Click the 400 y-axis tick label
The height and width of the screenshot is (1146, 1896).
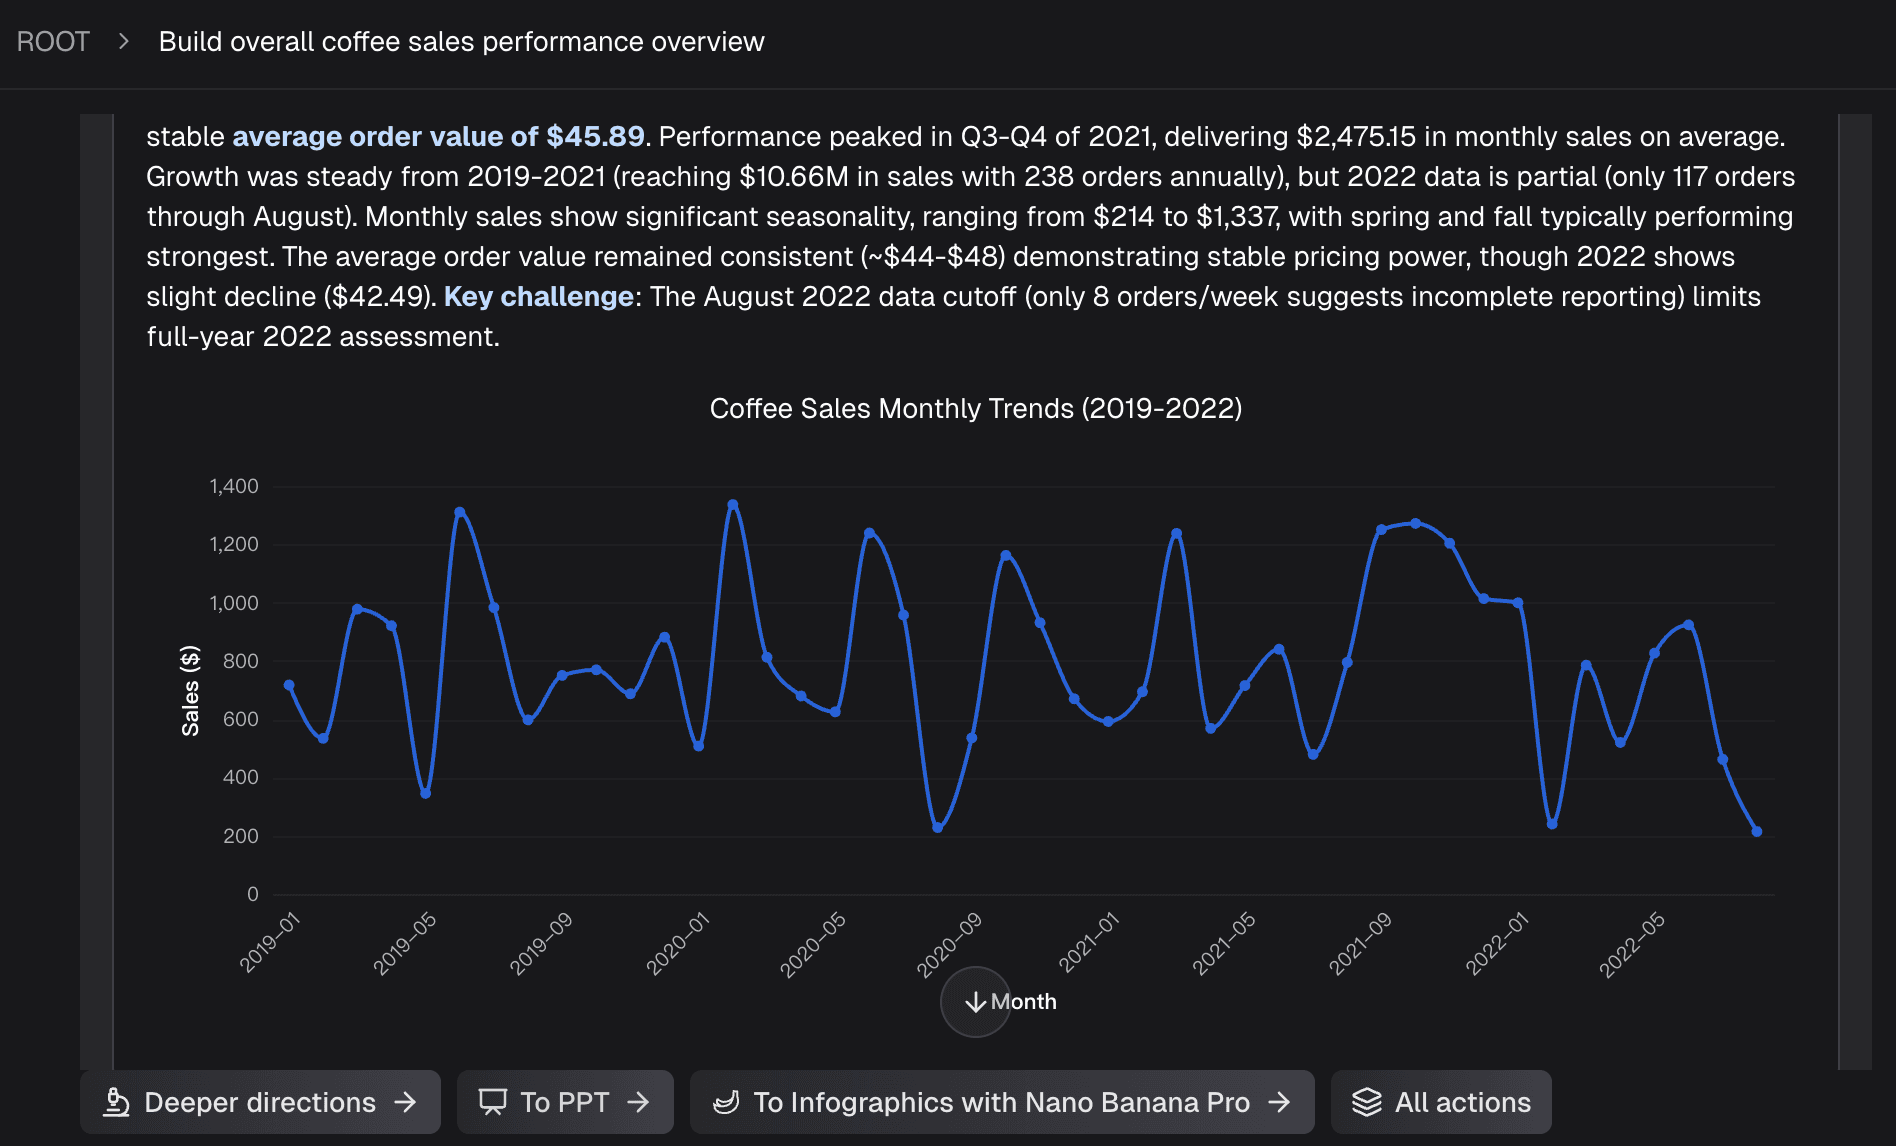[240, 777]
